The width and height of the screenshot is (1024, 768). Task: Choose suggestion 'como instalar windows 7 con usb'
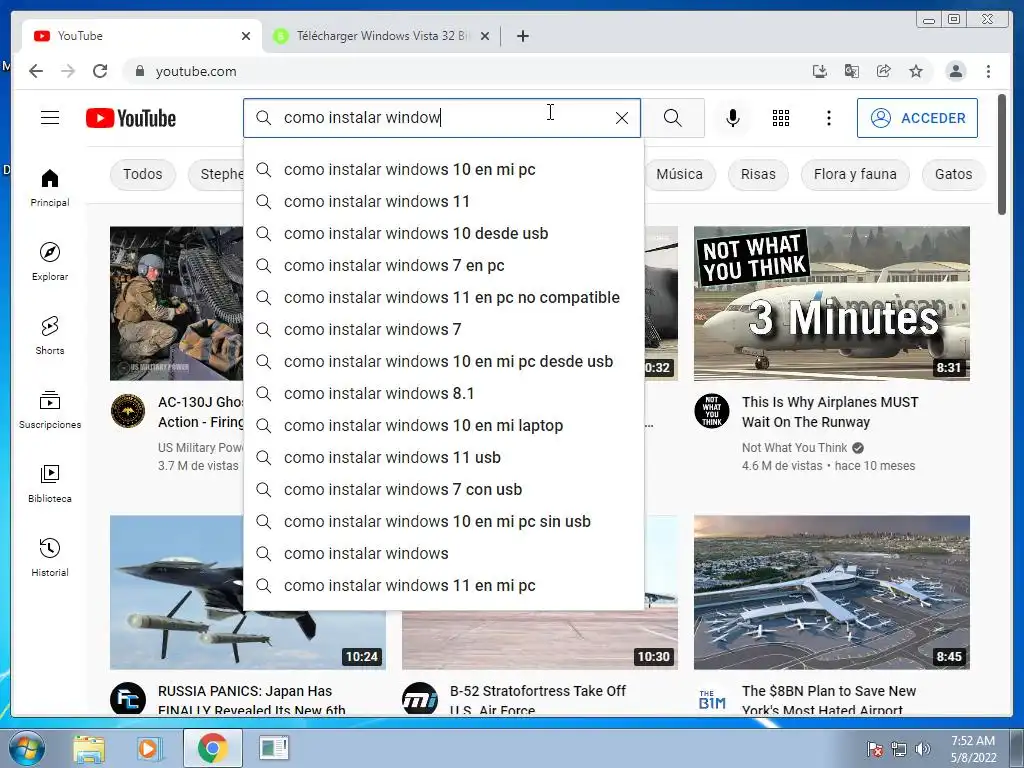point(443,490)
